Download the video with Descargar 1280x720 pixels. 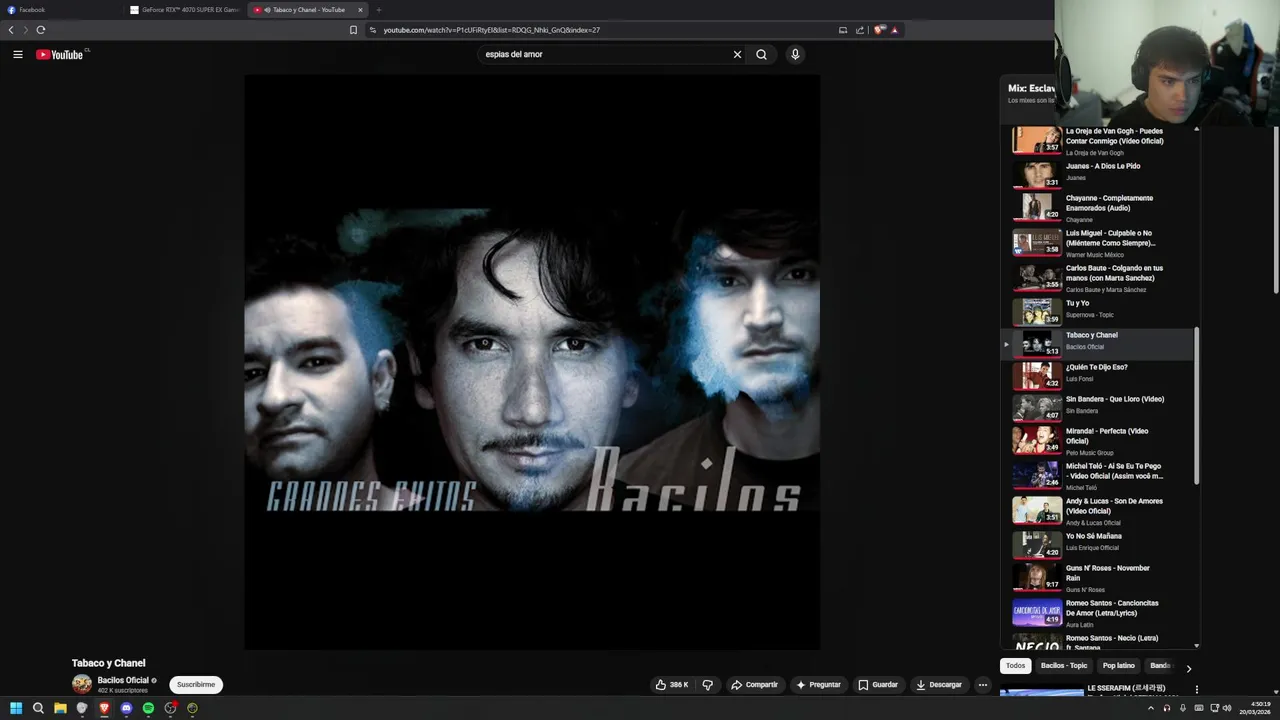[x=939, y=685]
